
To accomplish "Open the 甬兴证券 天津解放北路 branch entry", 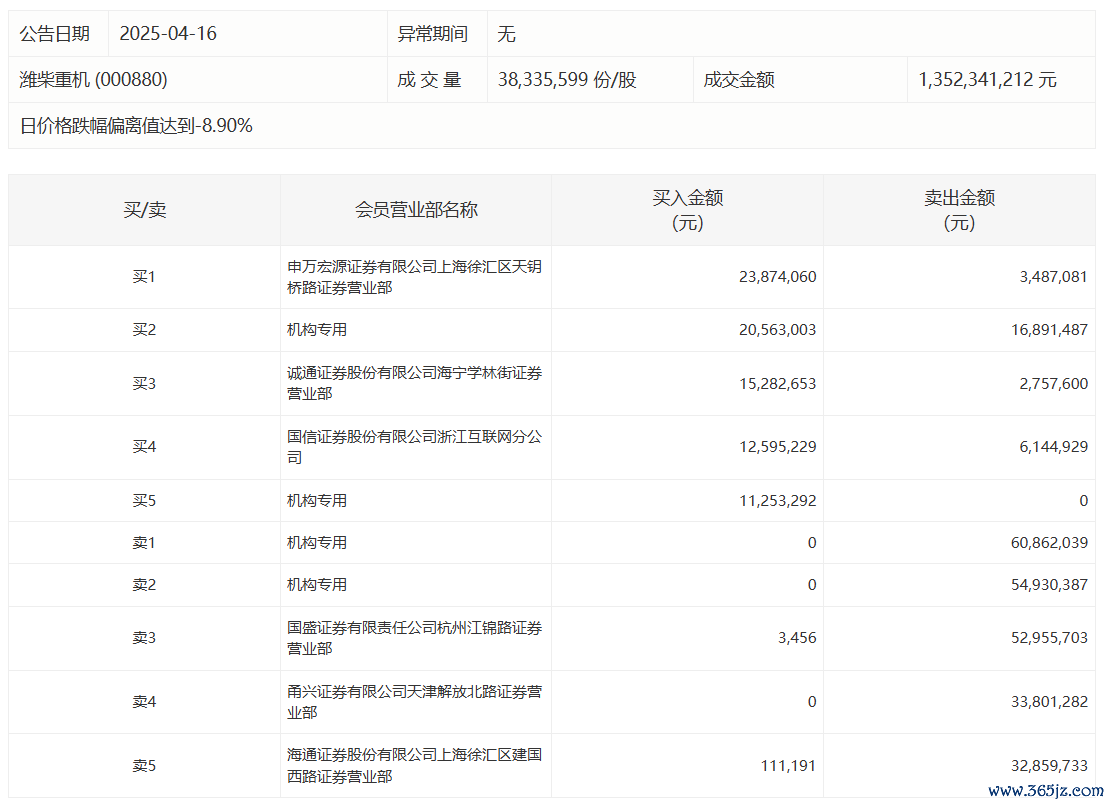I will coord(414,702).
